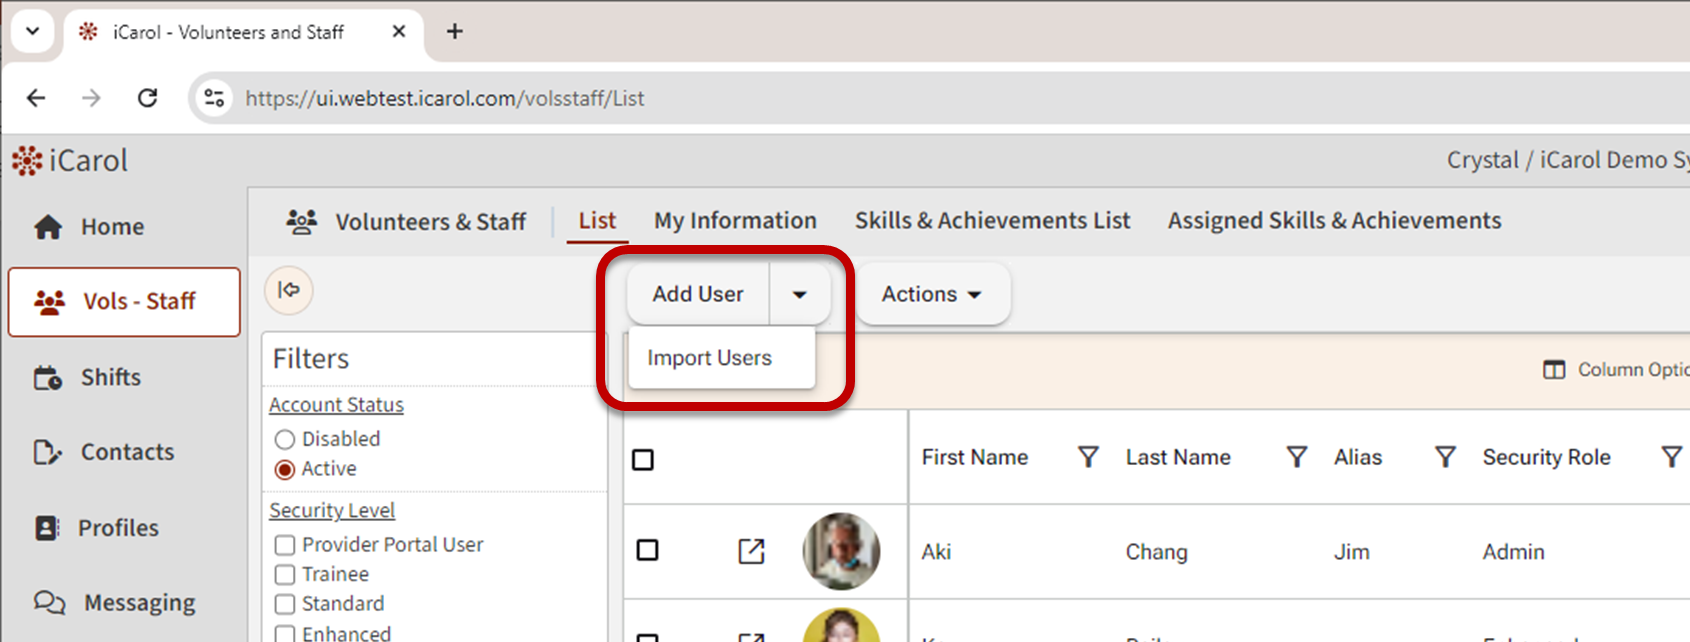Open Aki Chang's record via external link icon
Image resolution: width=1690 pixels, height=642 pixels.
[751, 551]
